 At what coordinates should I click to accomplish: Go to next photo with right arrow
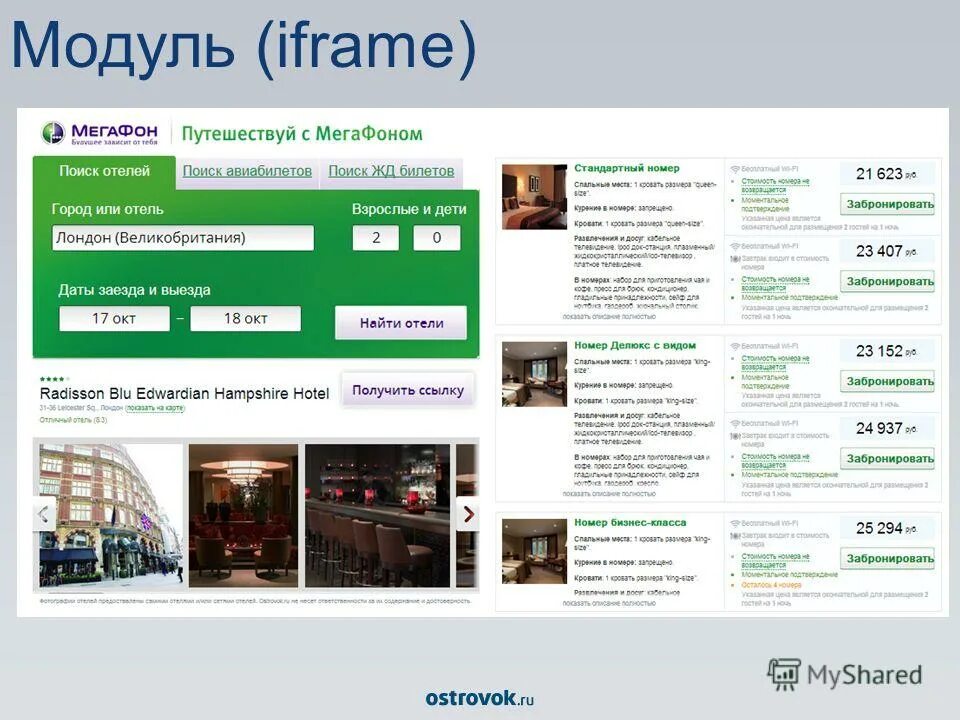pyautogui.click(x=468, y=514)
